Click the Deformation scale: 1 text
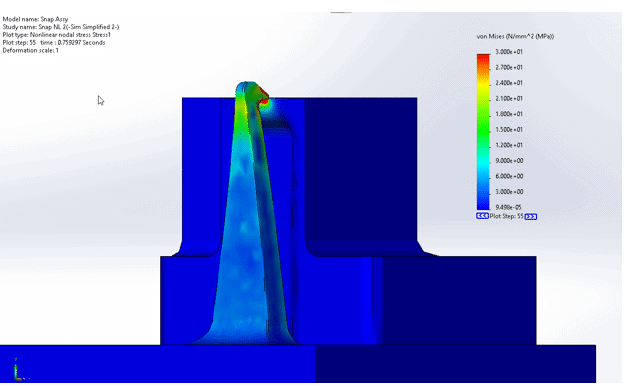This screenshot has width=624, height=387. point(31,51)
